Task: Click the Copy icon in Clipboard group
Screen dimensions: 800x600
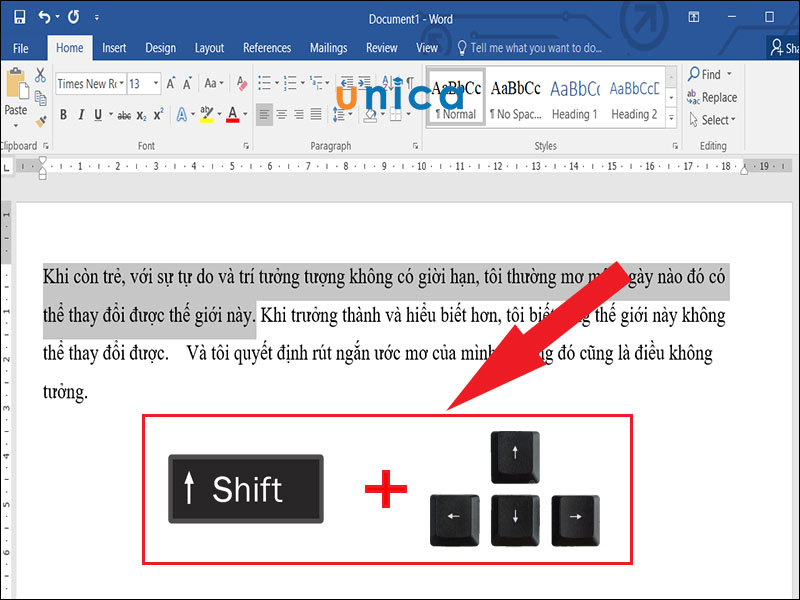Action: [40, 97]
